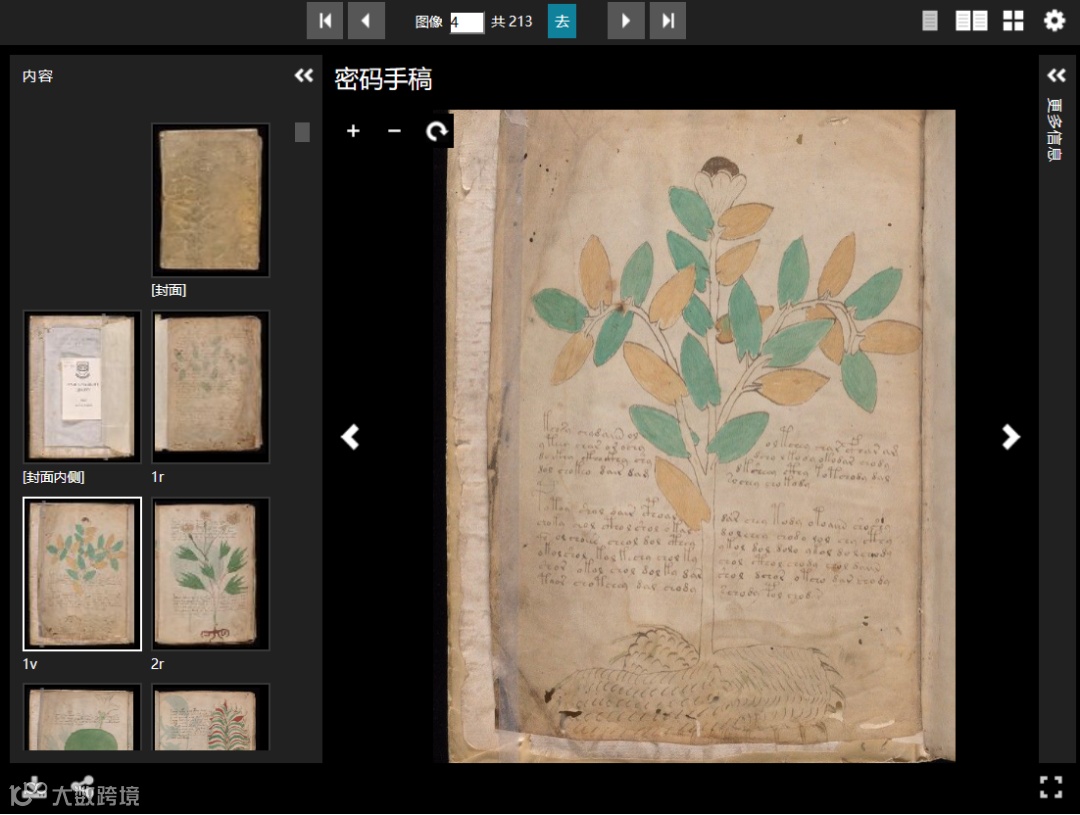1080x815 pixels.
Task: Show next page with right arrow overlay
Action: [x=1010, y=437]
